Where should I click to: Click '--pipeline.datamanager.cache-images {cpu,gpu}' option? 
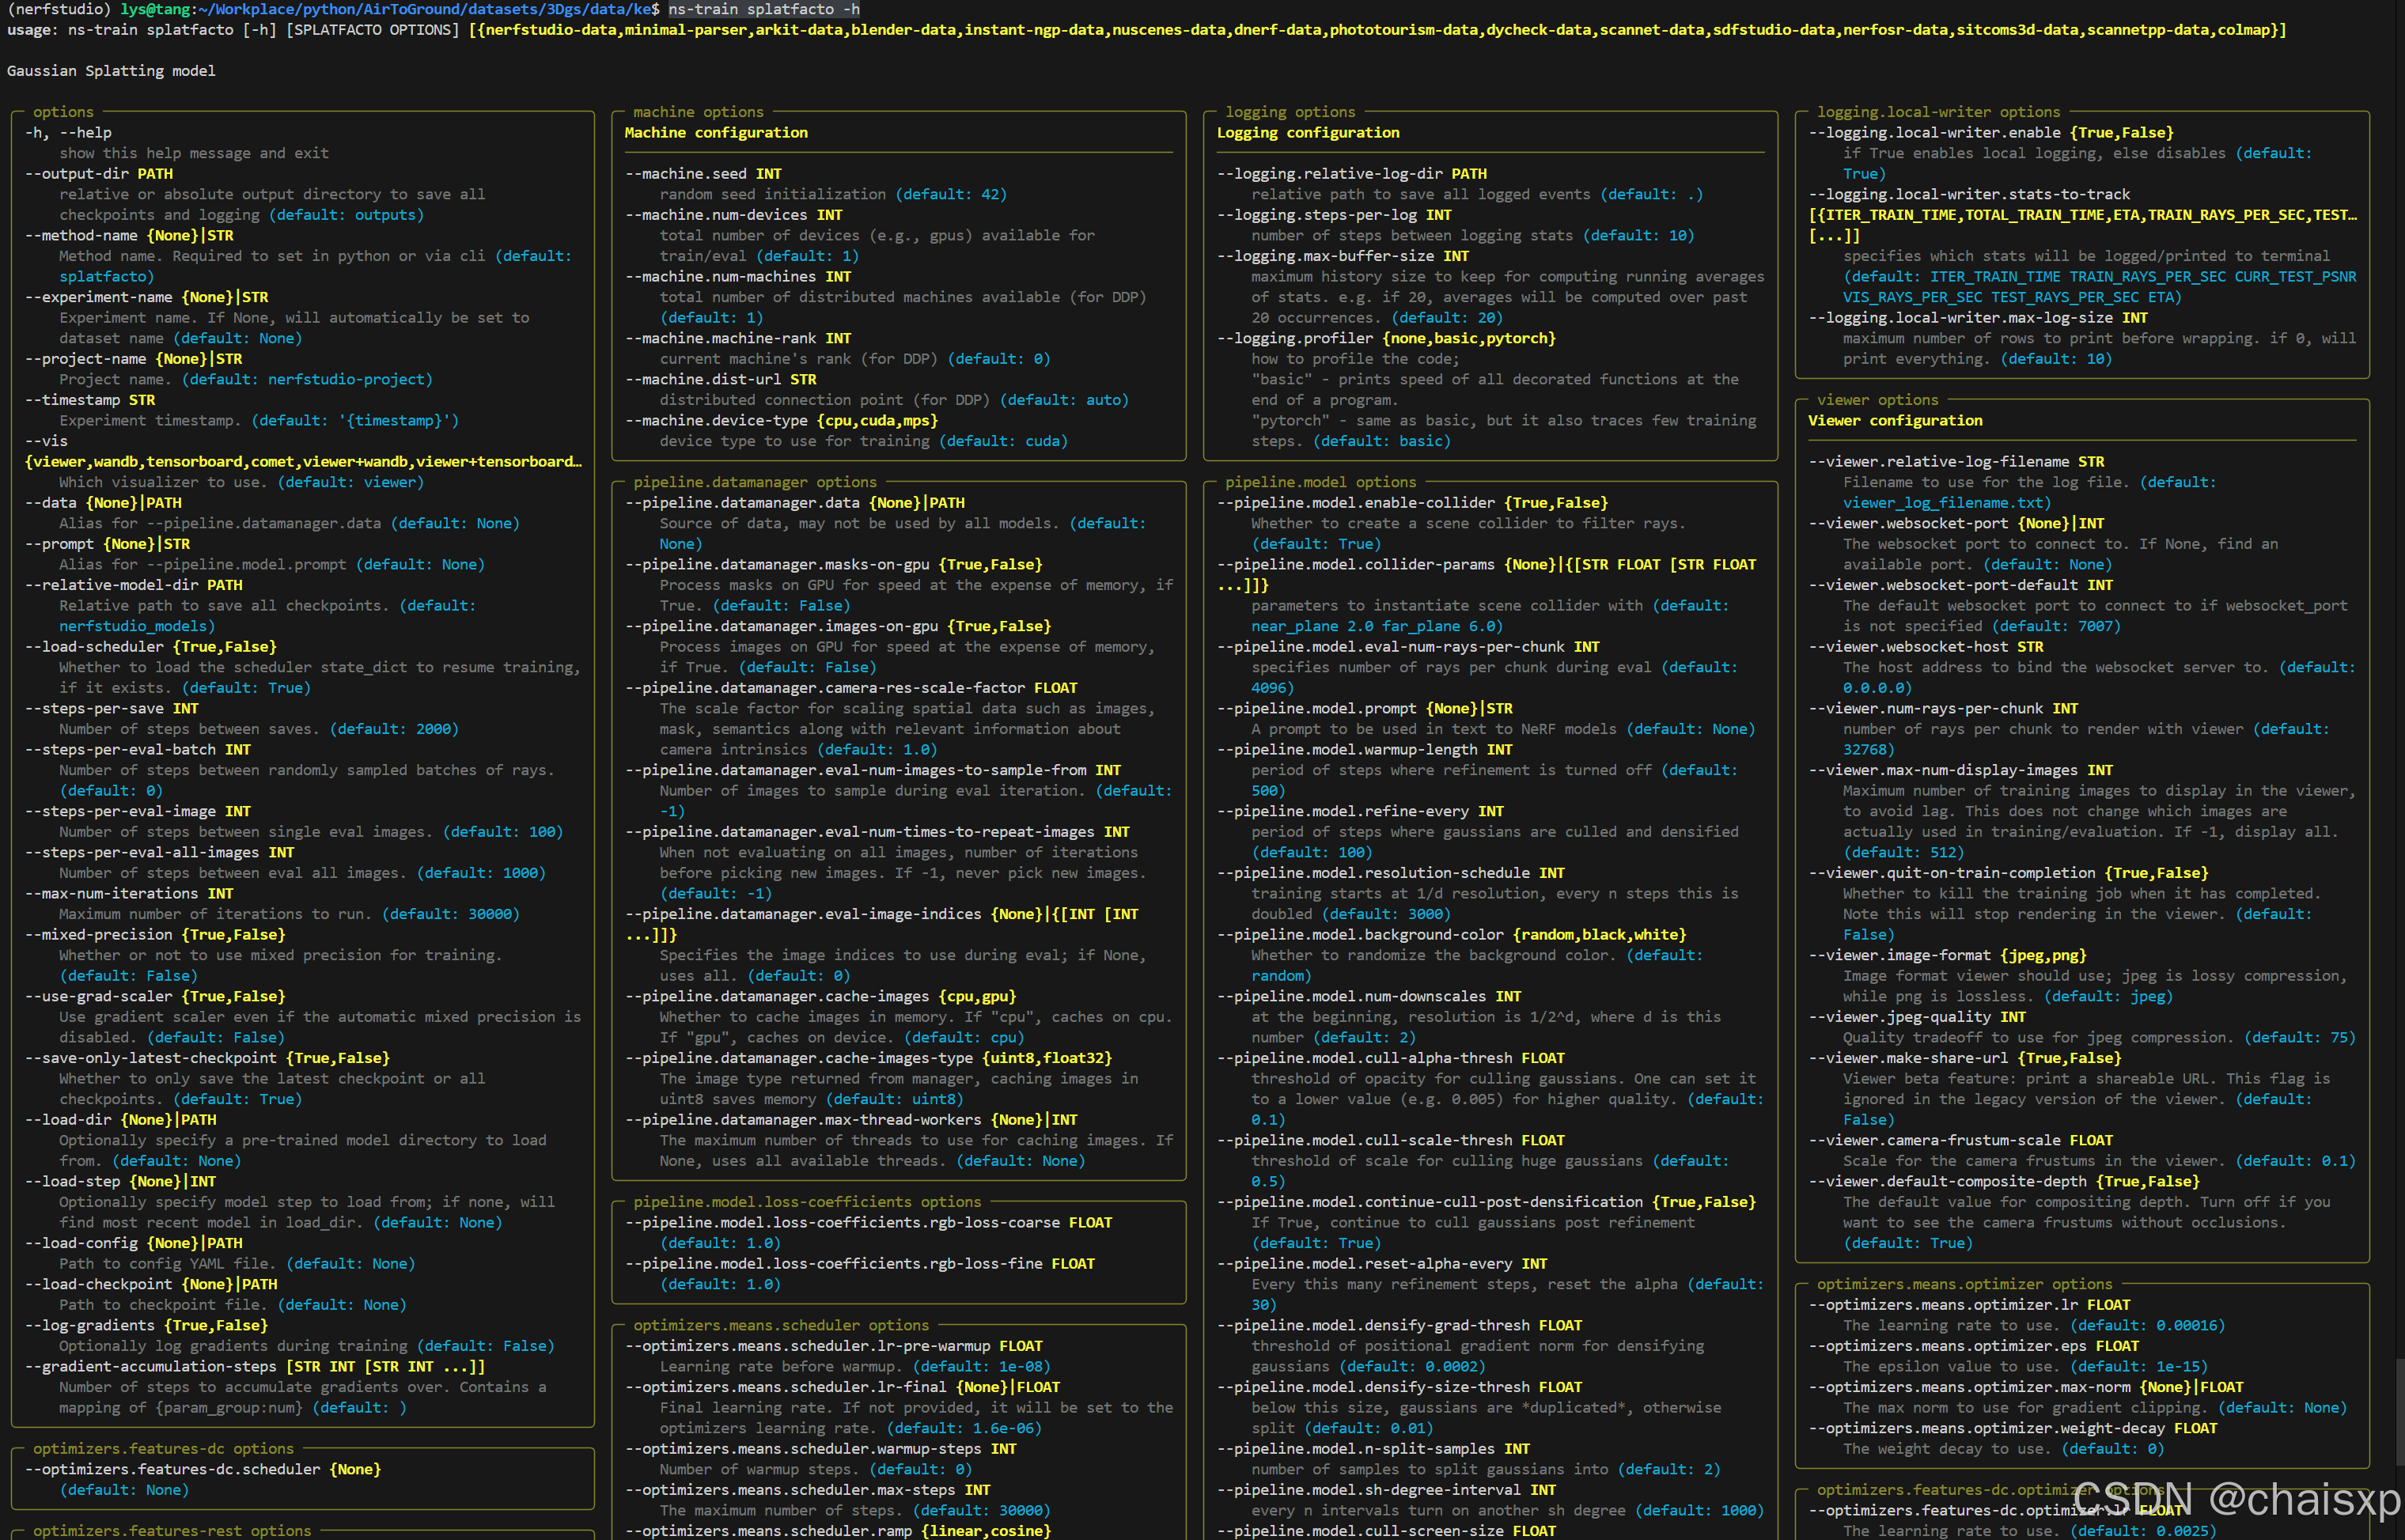point(820,997)
